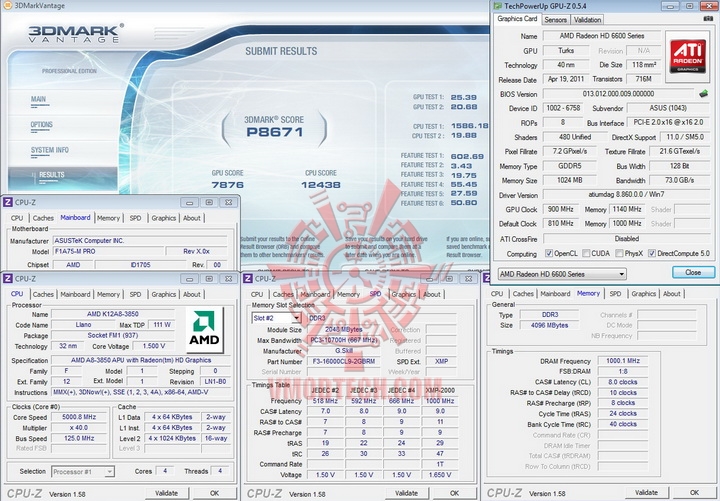Click the motherboard model F1A75-M PRO
This screenshot has width=720, height=501.
pos(108,251)
